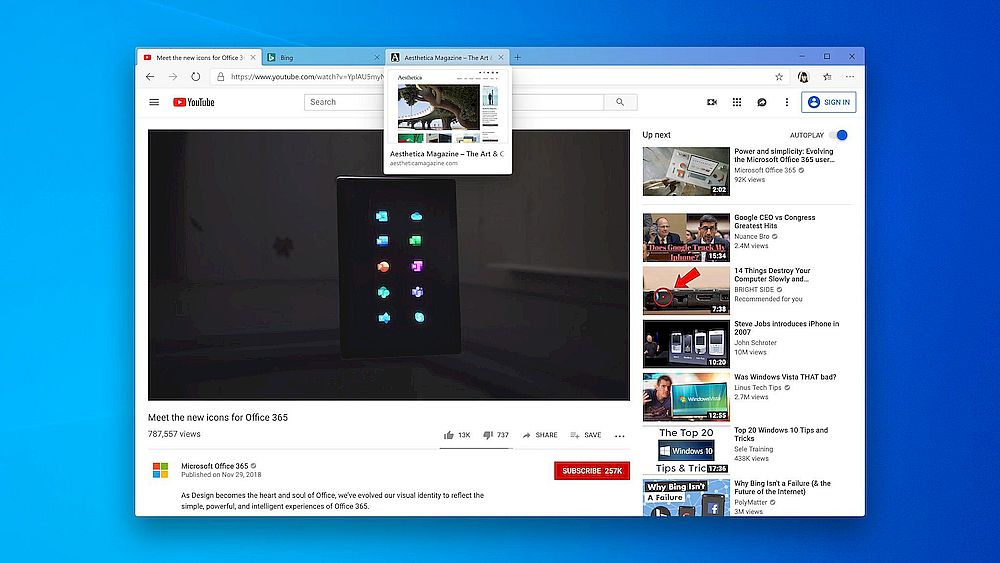This screenshot has height=563, width=1000.
Task: Click the YouTube logo
Action: click(194, 102)
